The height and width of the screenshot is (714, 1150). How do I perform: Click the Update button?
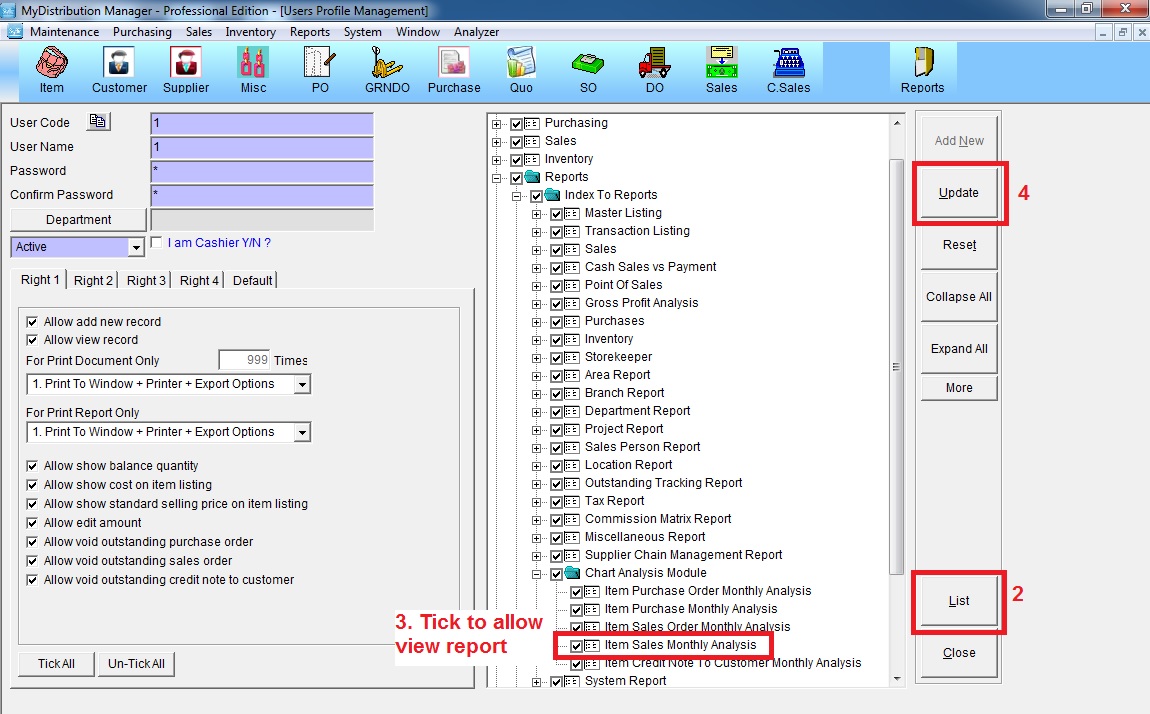click(958, 193)
